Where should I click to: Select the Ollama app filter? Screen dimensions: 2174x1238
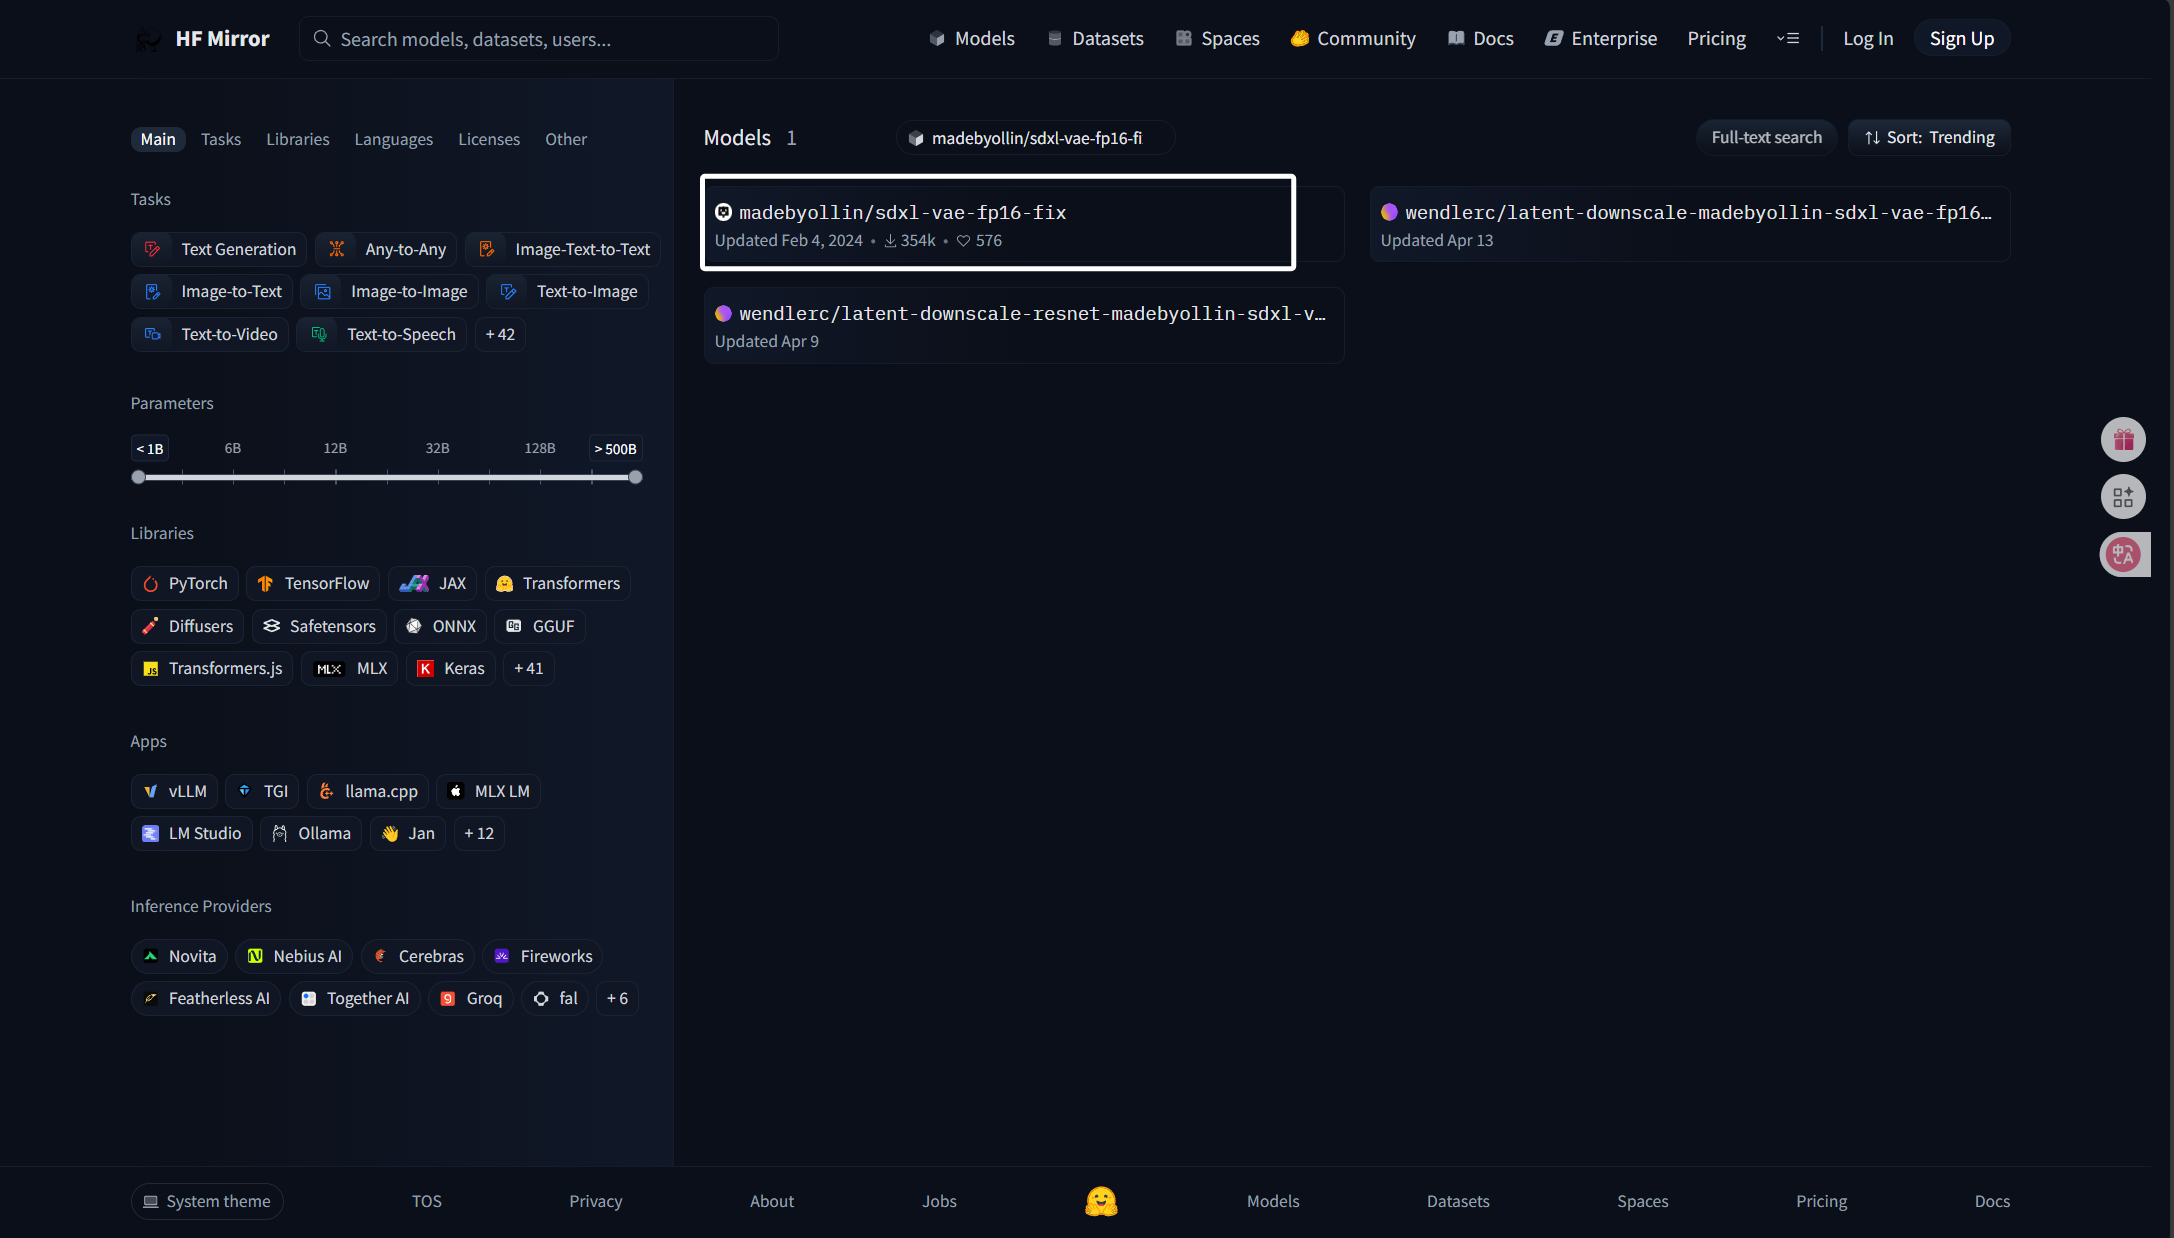pos(311,833)
